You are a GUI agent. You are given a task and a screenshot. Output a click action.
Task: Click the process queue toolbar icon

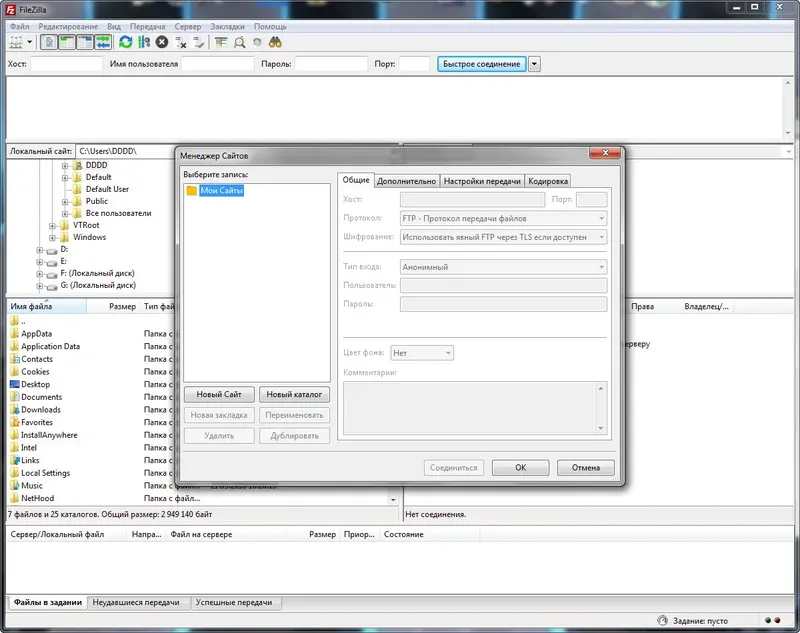point(144,42)
